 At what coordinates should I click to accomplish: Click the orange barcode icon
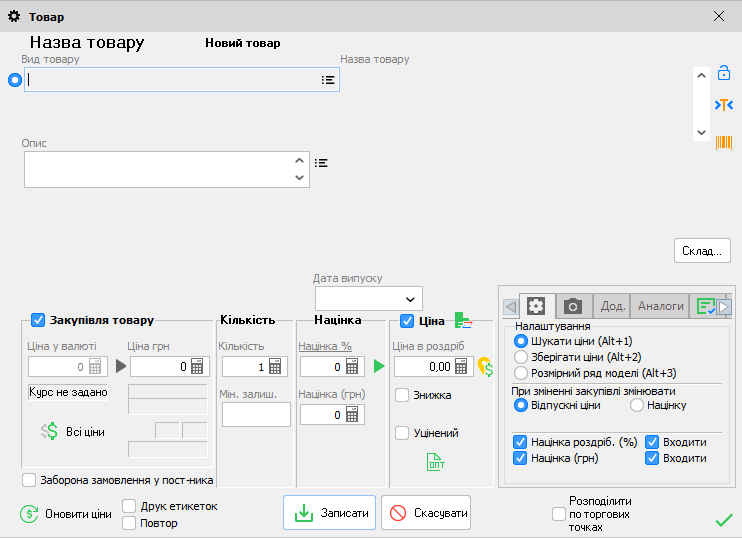[x=723, y=142]
